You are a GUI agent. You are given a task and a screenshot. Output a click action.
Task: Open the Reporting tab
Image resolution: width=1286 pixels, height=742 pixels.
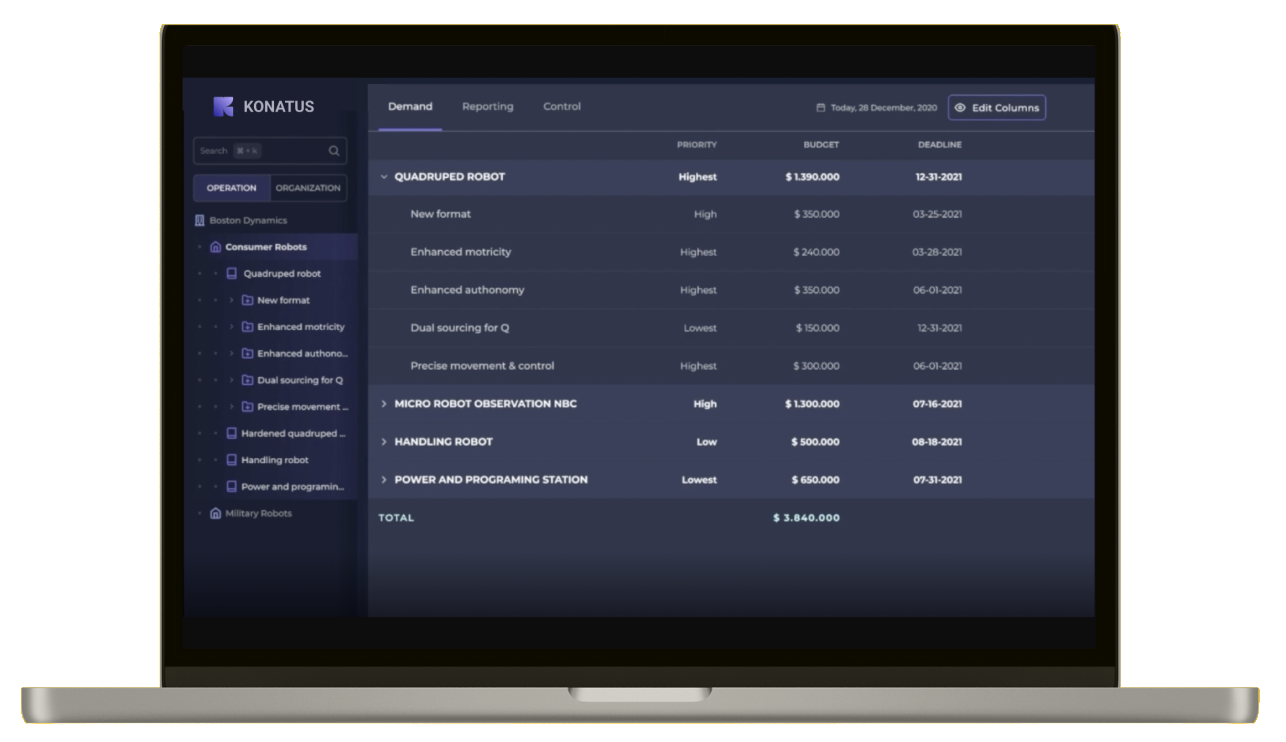pyautogui.click(x=488, y=107)
